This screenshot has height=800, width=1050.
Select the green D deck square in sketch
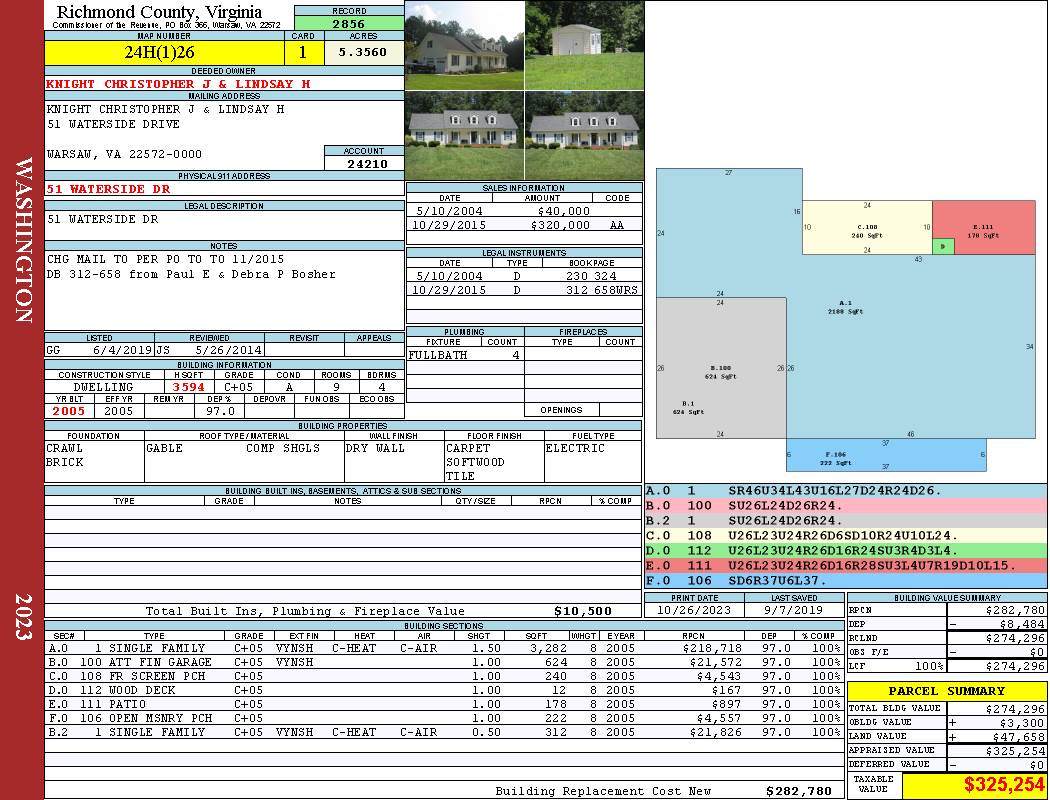[x=943, y=246]
